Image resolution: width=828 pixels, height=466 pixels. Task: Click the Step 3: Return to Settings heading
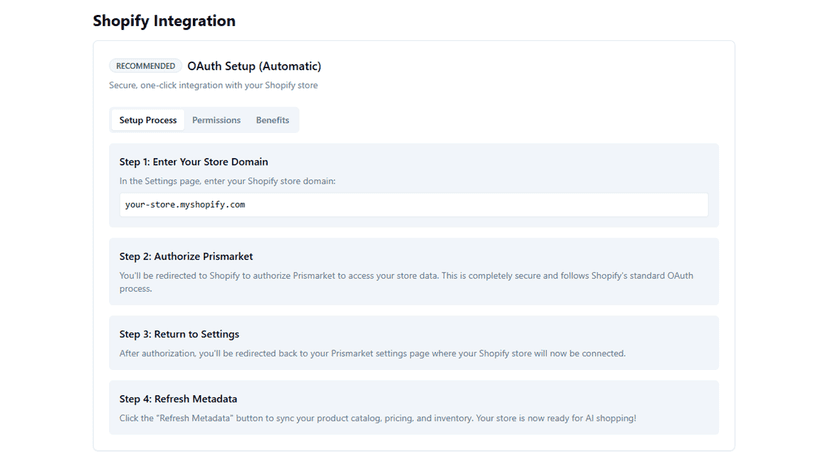point(179,334)
